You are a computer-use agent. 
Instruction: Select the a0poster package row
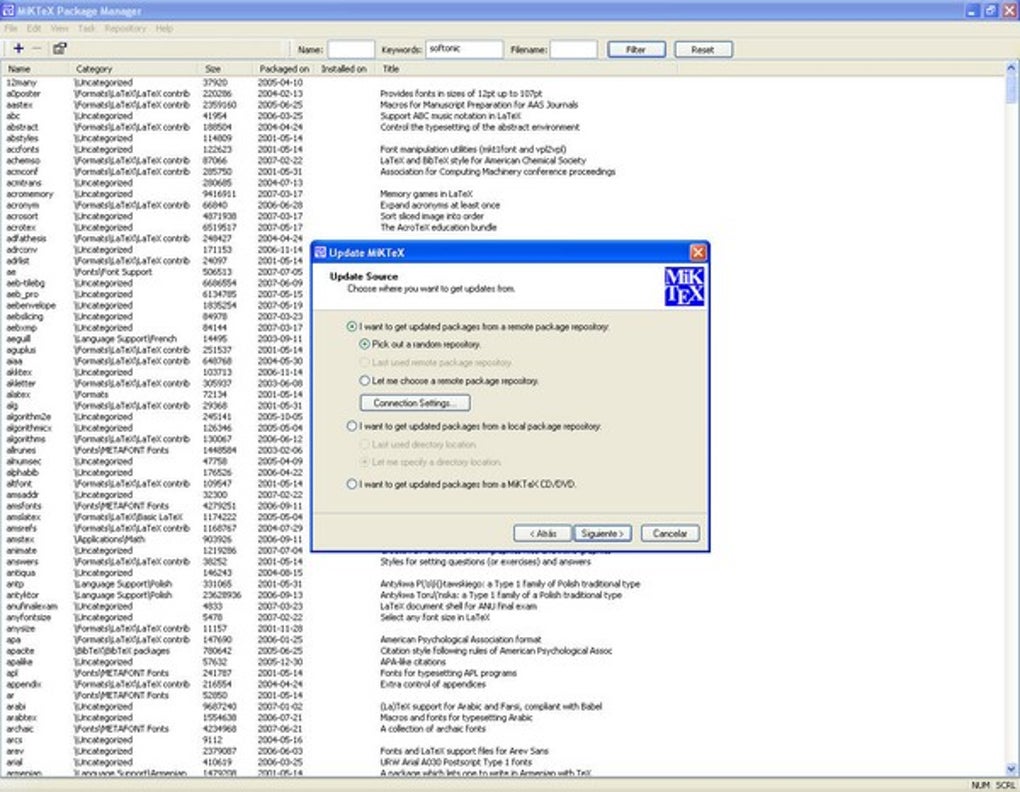[503, 94]
